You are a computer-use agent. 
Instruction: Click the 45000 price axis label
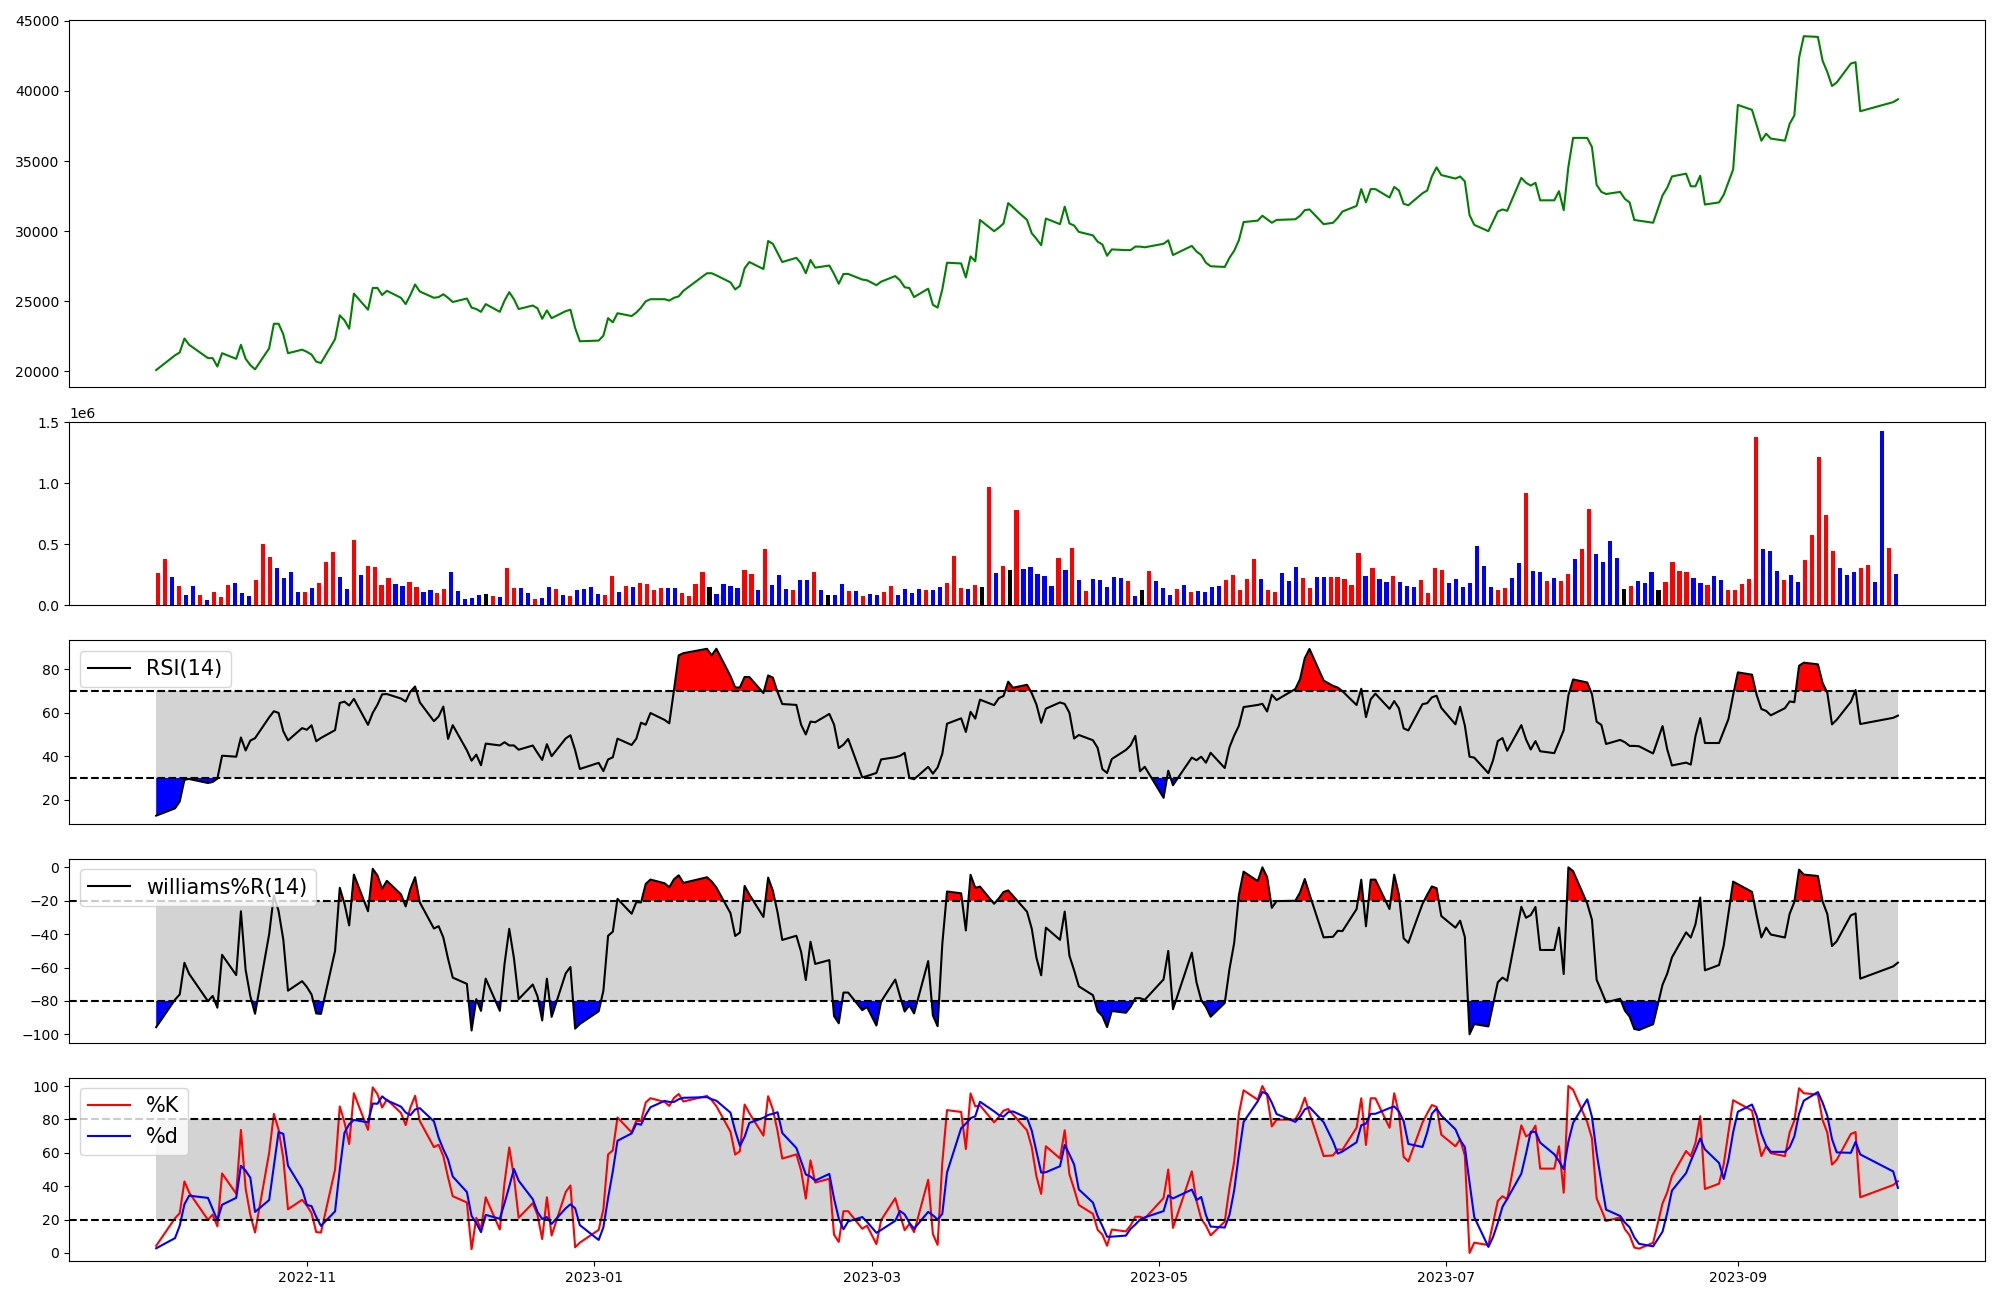[x=37, y=22]
